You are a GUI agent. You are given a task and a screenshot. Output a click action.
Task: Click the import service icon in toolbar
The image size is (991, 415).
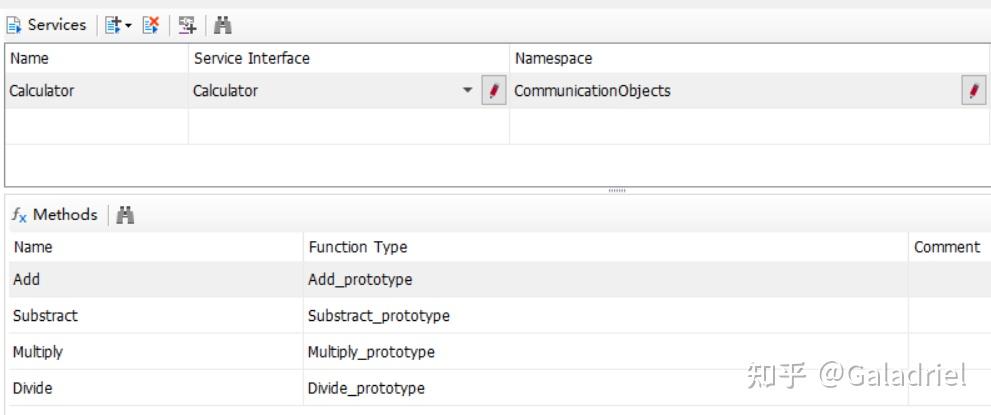pos(187,25)
